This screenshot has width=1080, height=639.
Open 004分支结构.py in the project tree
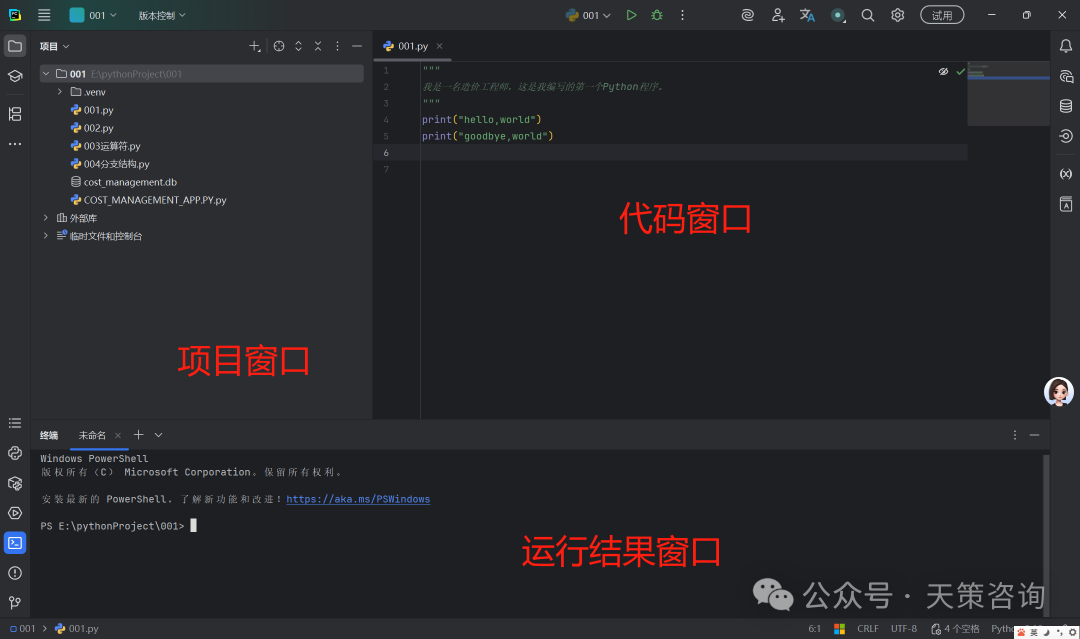[x=110, y=164]
